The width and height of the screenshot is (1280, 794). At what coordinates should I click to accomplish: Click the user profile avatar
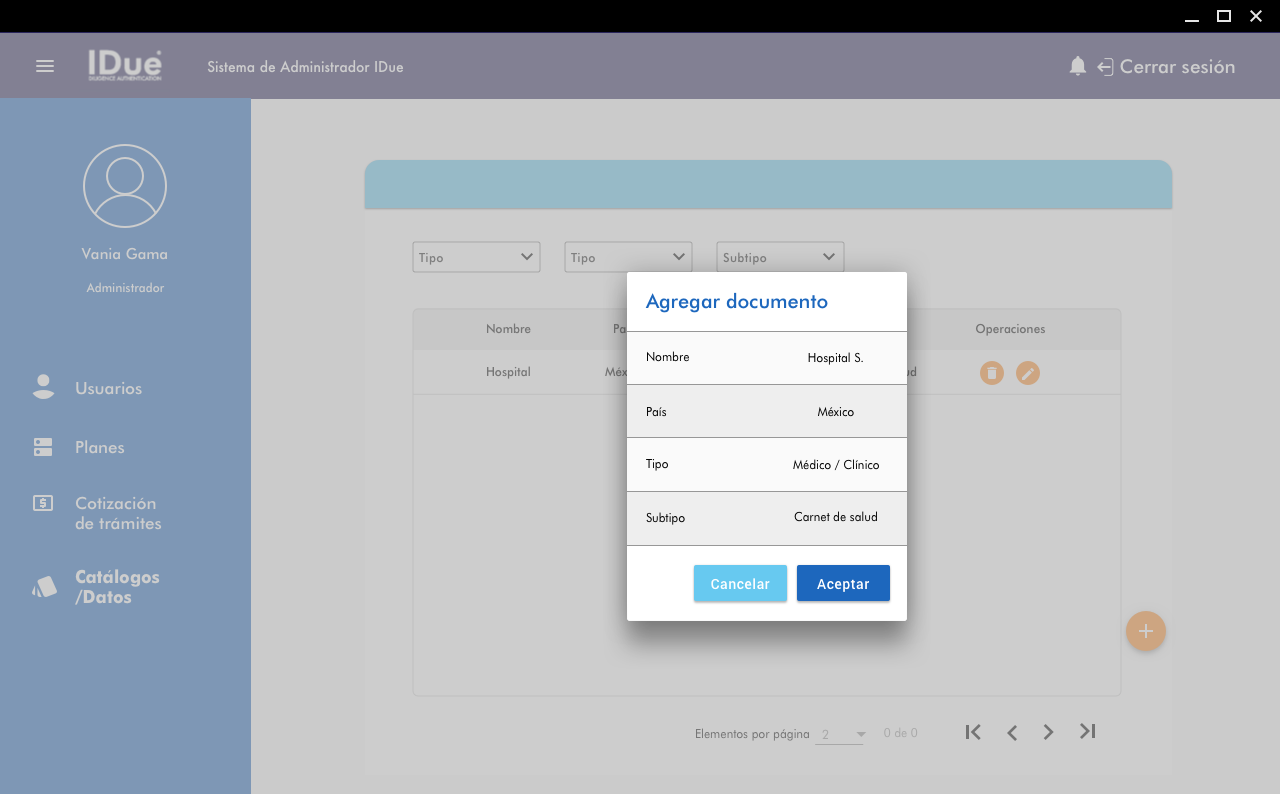(x=125, y=186)
